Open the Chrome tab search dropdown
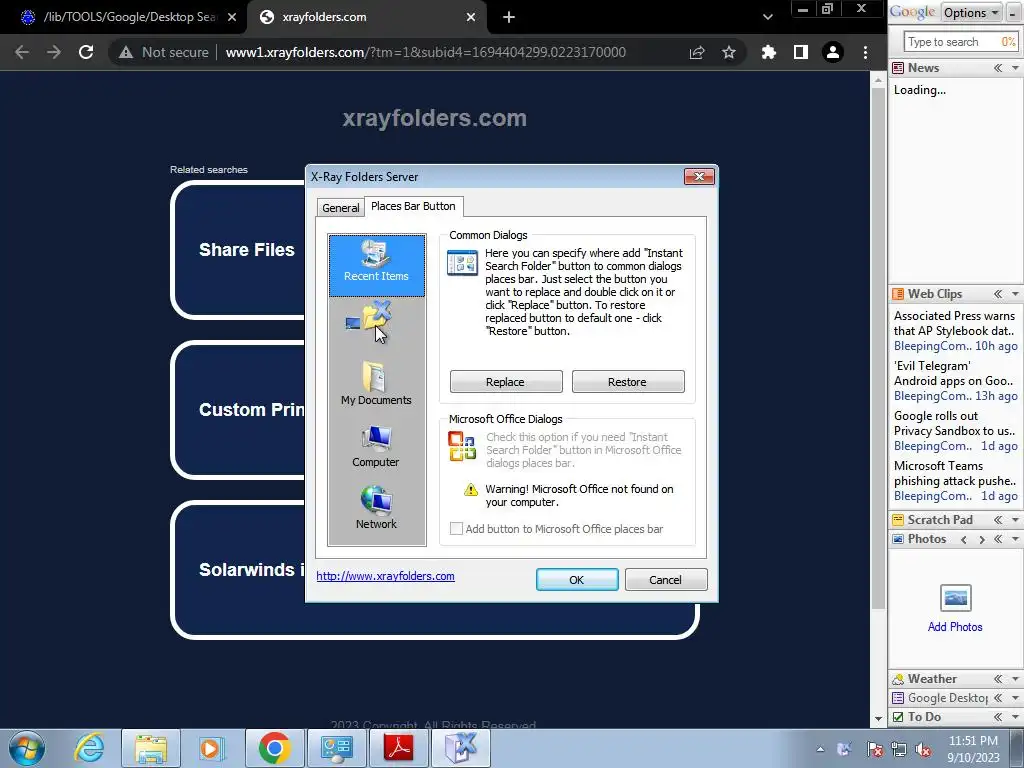 tap(768, 17)
